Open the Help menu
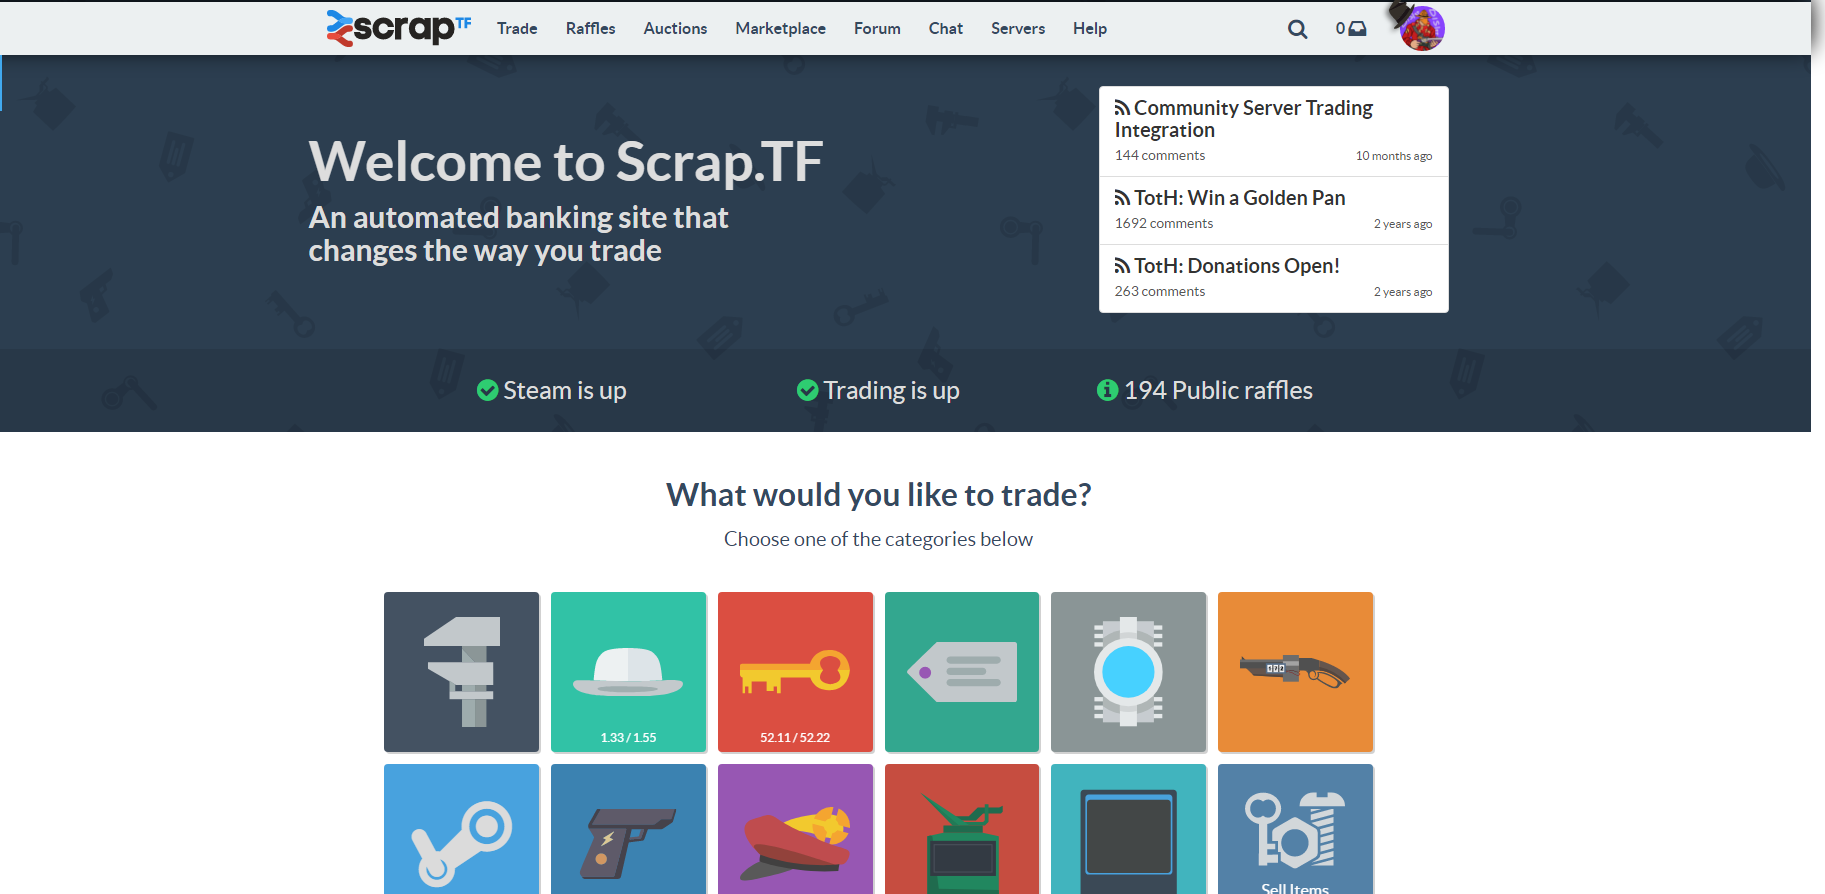The width and height of the screenshot is (1825, 894). pyautogui.click(x=1090, y=29)
